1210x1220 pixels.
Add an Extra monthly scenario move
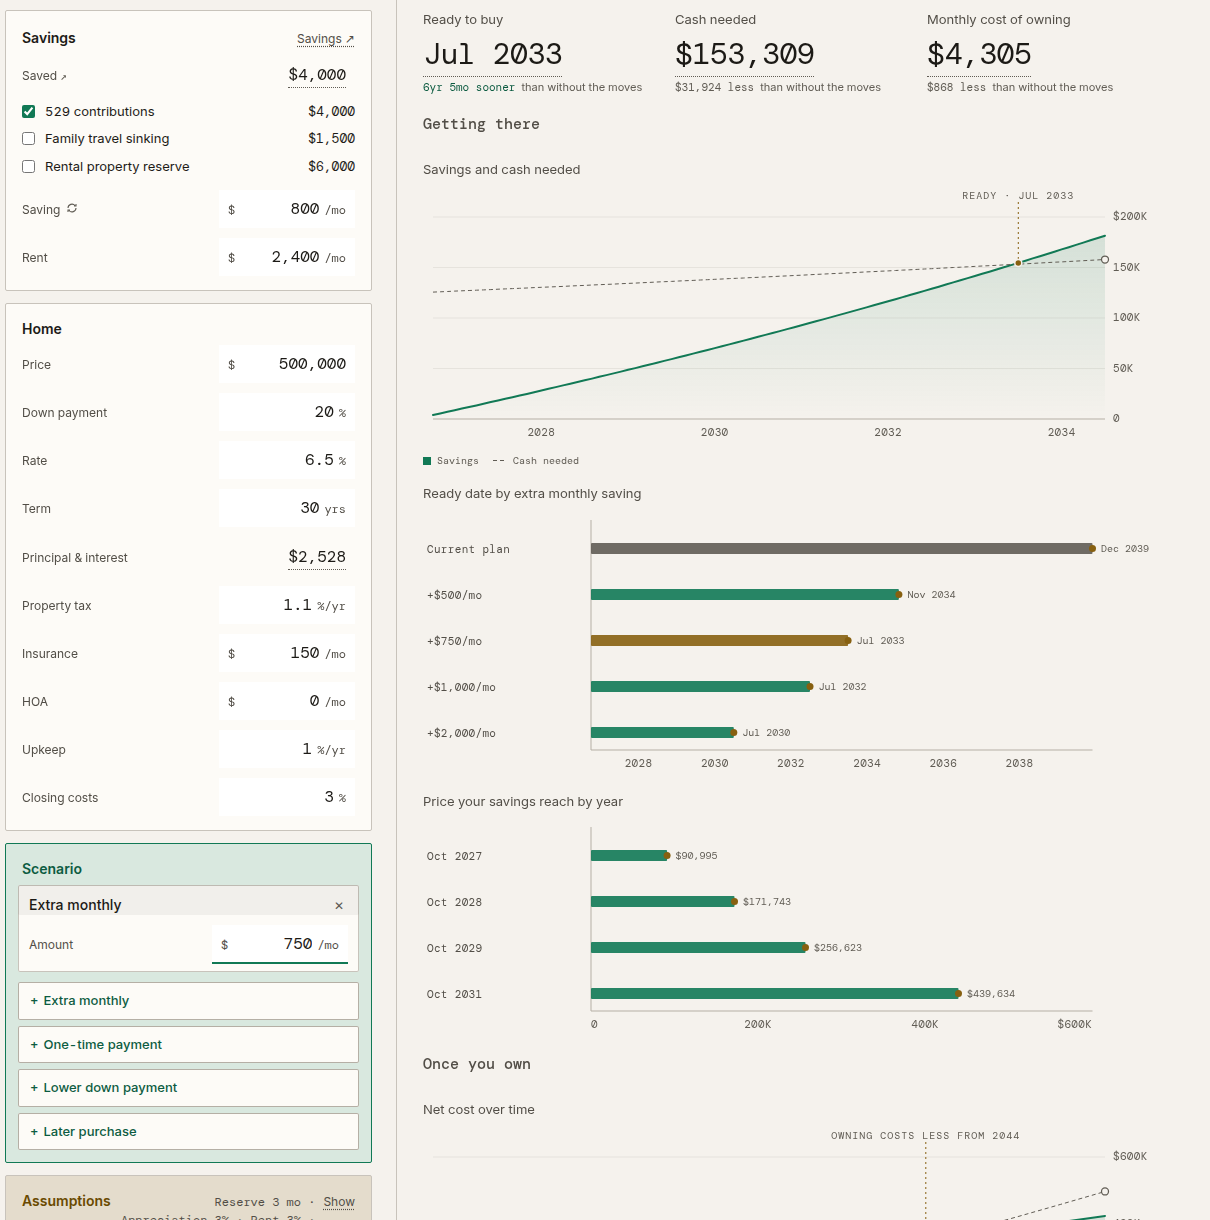click(188, 1001)
